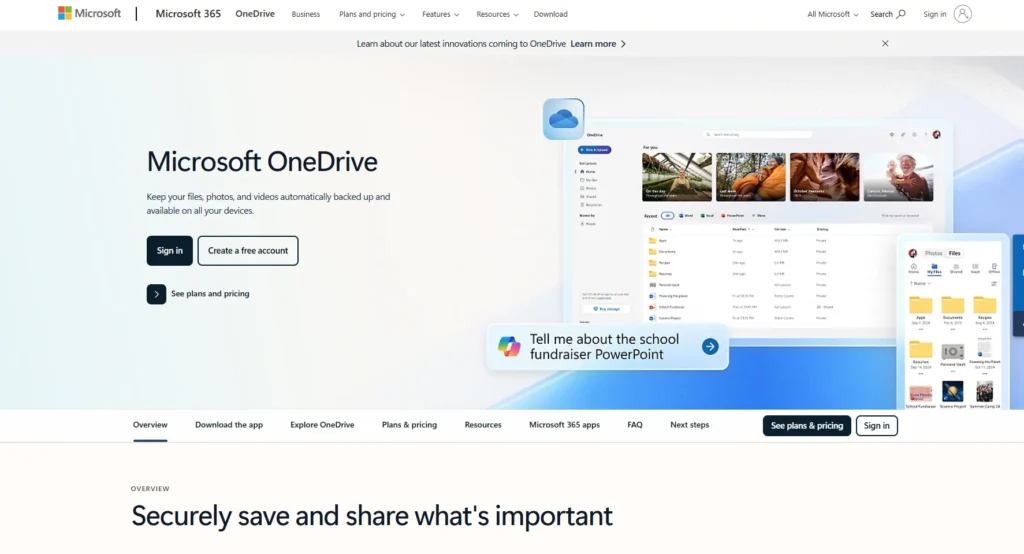This screenshot has width=1024, height=554.
Task: Click the Copilot logo icon
Action: coord(510,347)
